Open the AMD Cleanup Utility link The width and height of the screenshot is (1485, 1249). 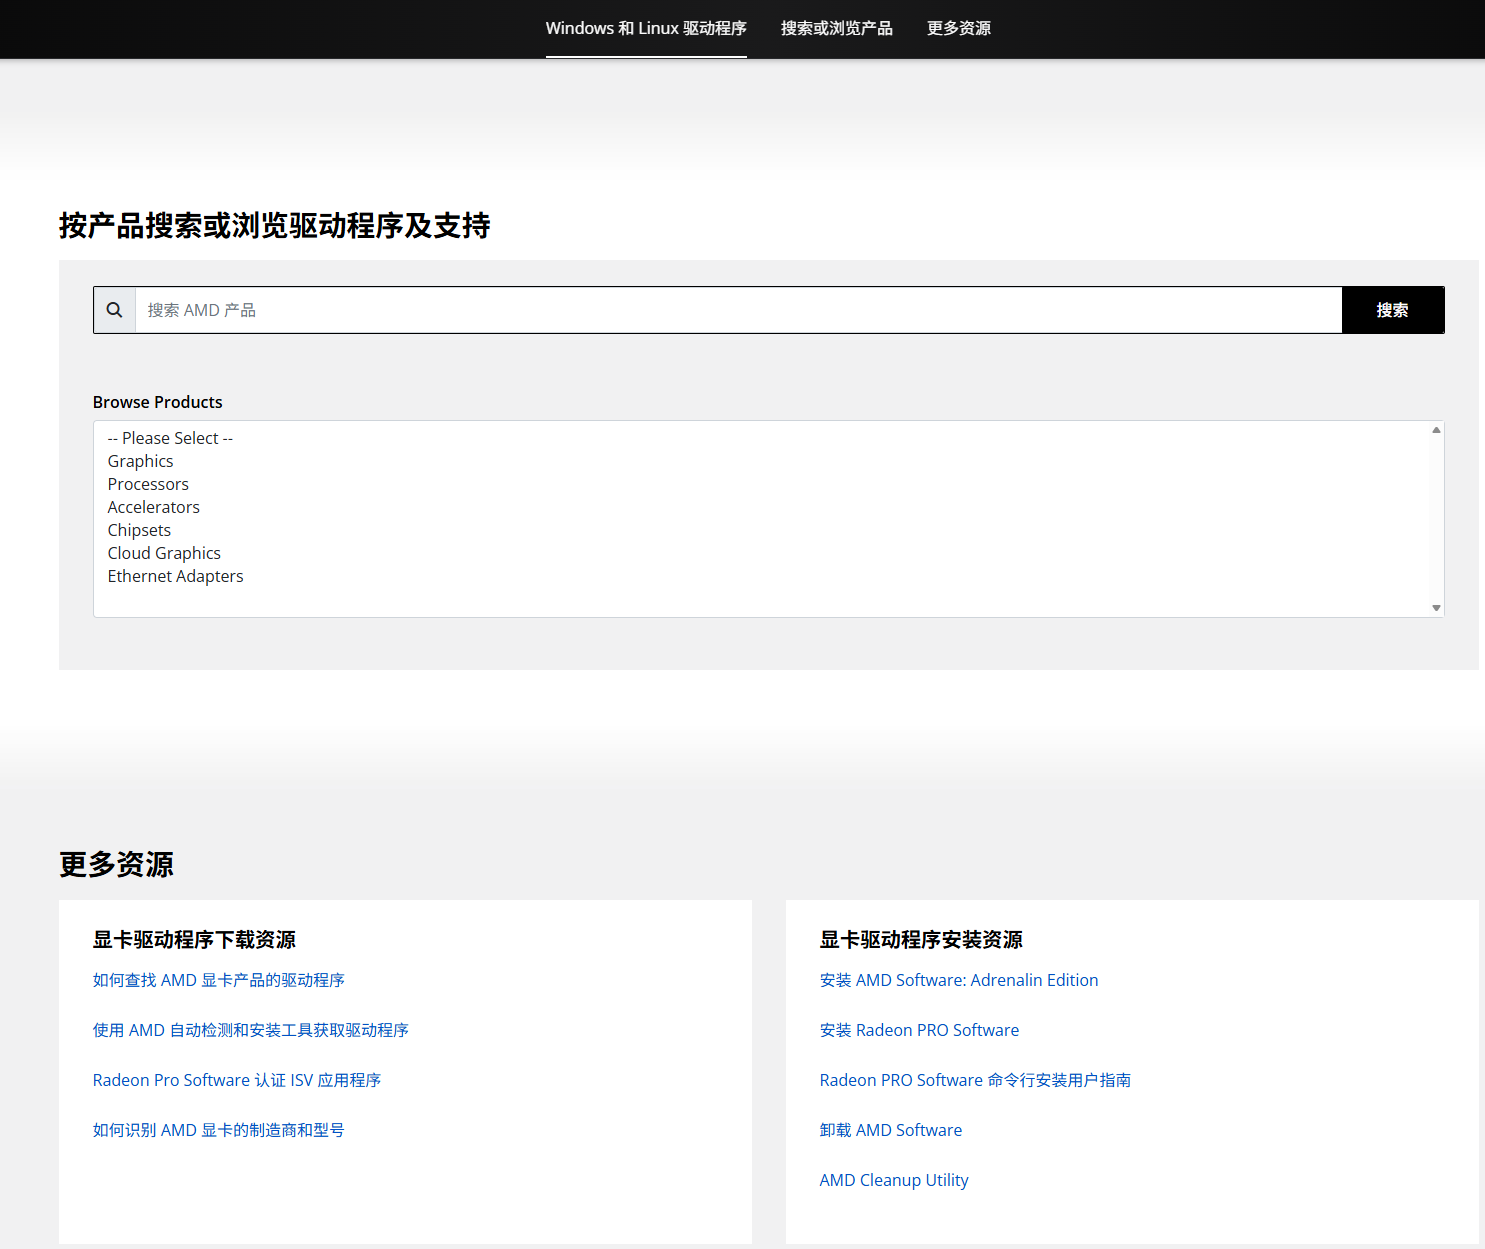click(x=894, y=1180)
